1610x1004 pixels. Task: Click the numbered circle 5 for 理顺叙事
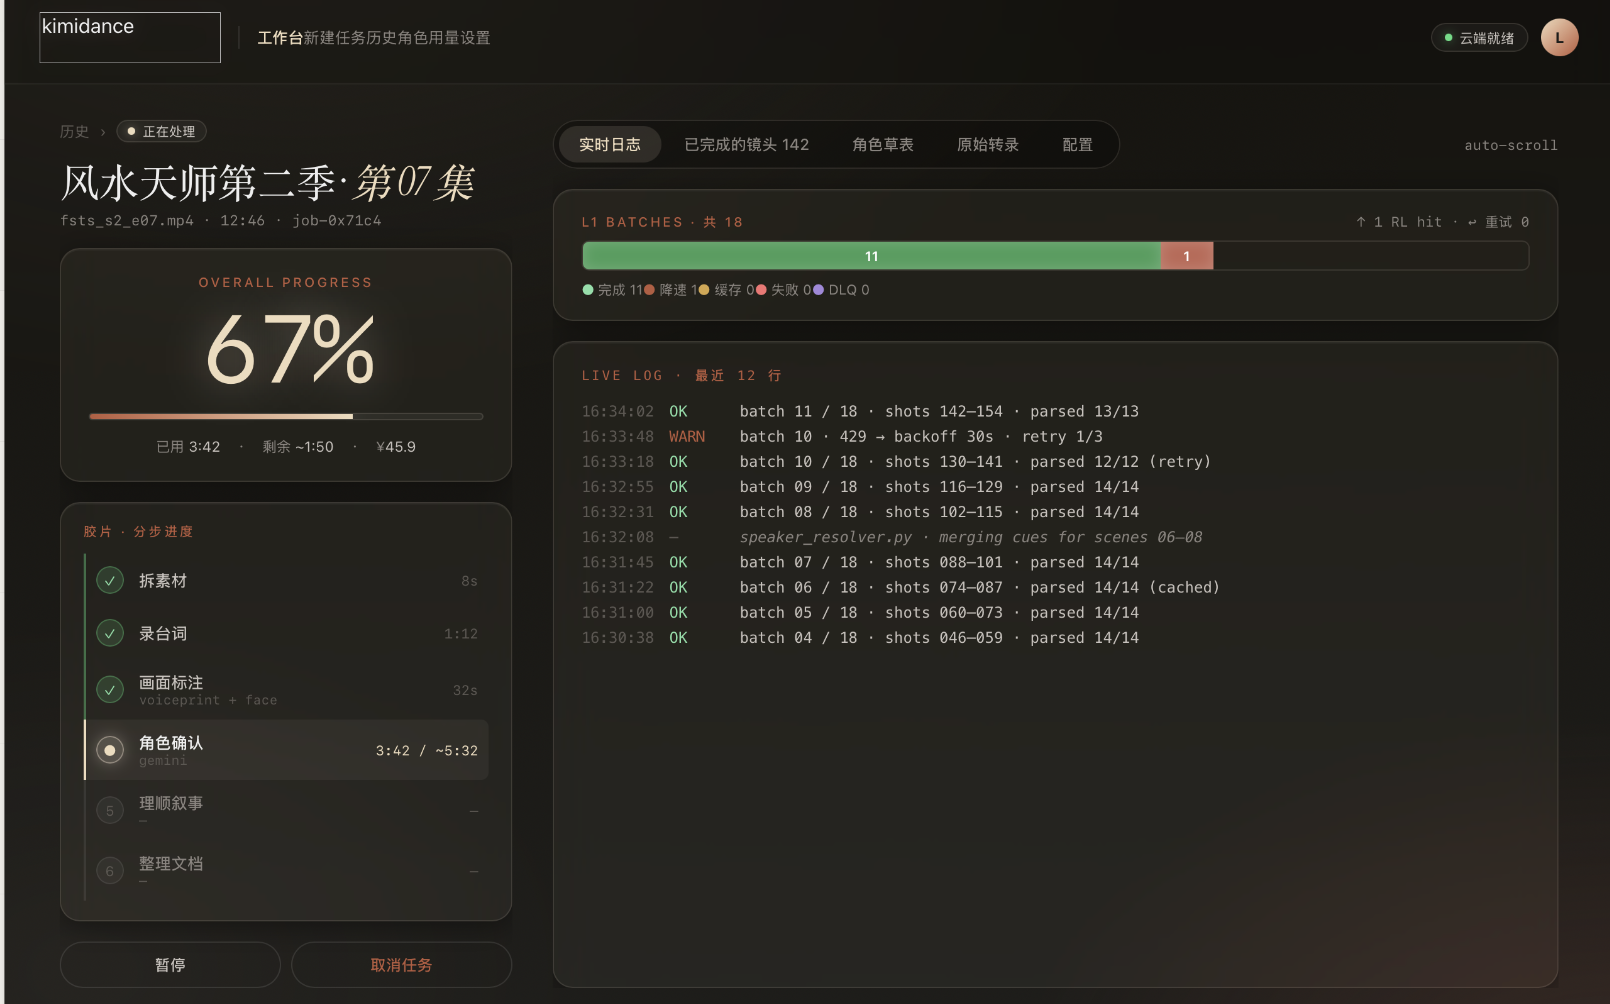110,811
